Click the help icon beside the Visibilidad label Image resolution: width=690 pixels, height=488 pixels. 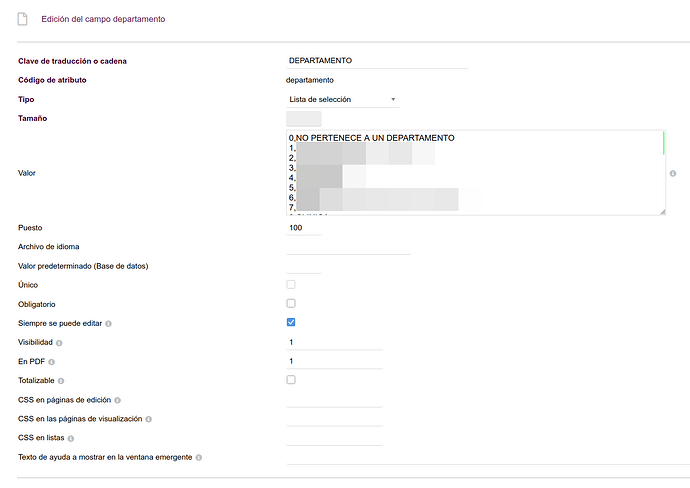59,343
